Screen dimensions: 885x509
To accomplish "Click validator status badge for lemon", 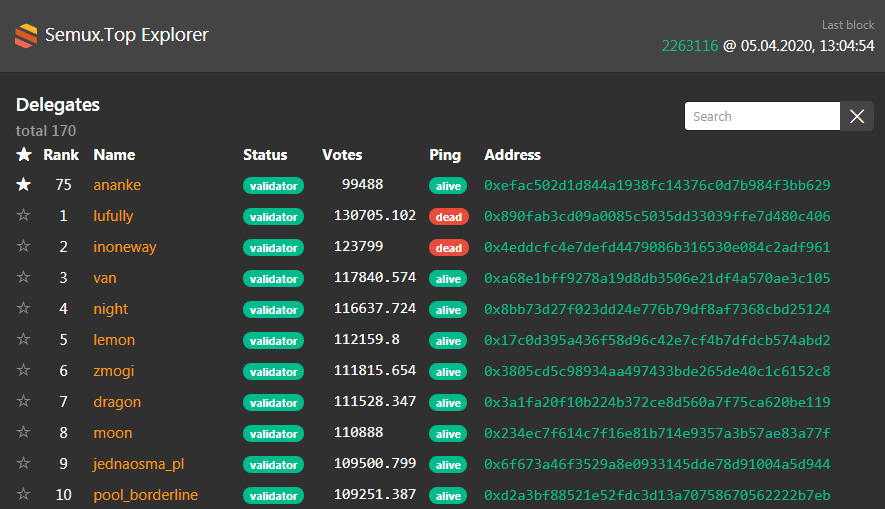I will tap(274, 341).
